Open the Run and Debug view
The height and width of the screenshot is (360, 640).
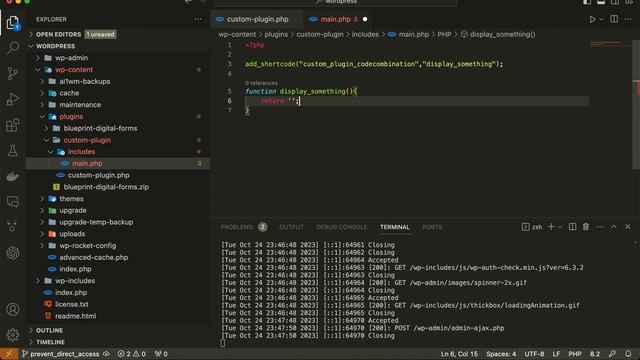13,99
